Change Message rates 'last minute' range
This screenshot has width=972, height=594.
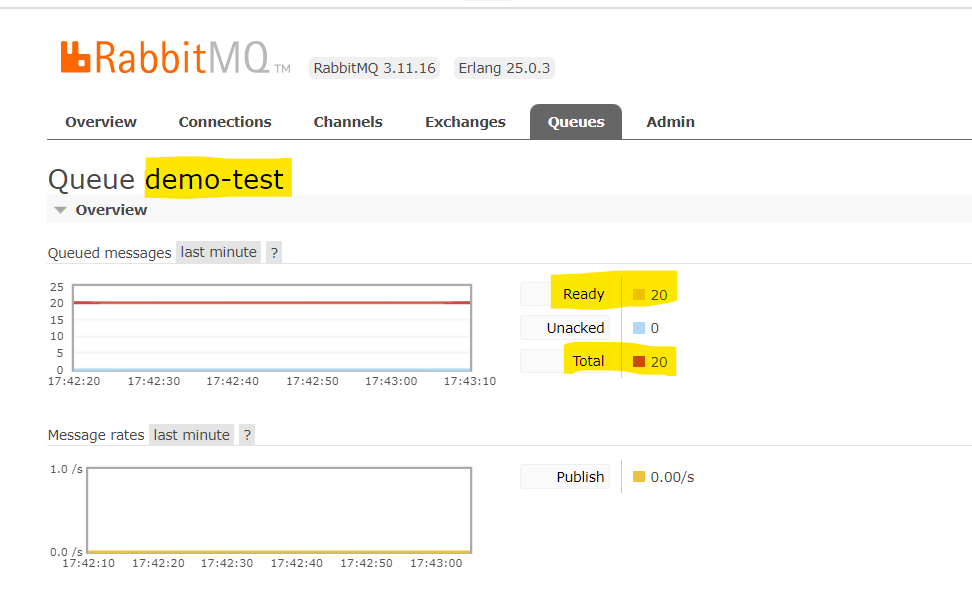(192, 435)
